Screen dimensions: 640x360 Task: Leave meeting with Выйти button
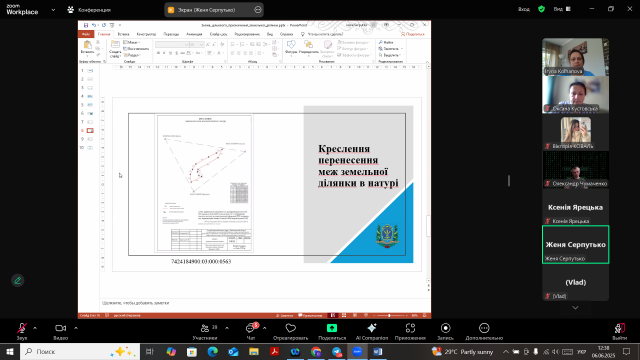coord(619,331)
